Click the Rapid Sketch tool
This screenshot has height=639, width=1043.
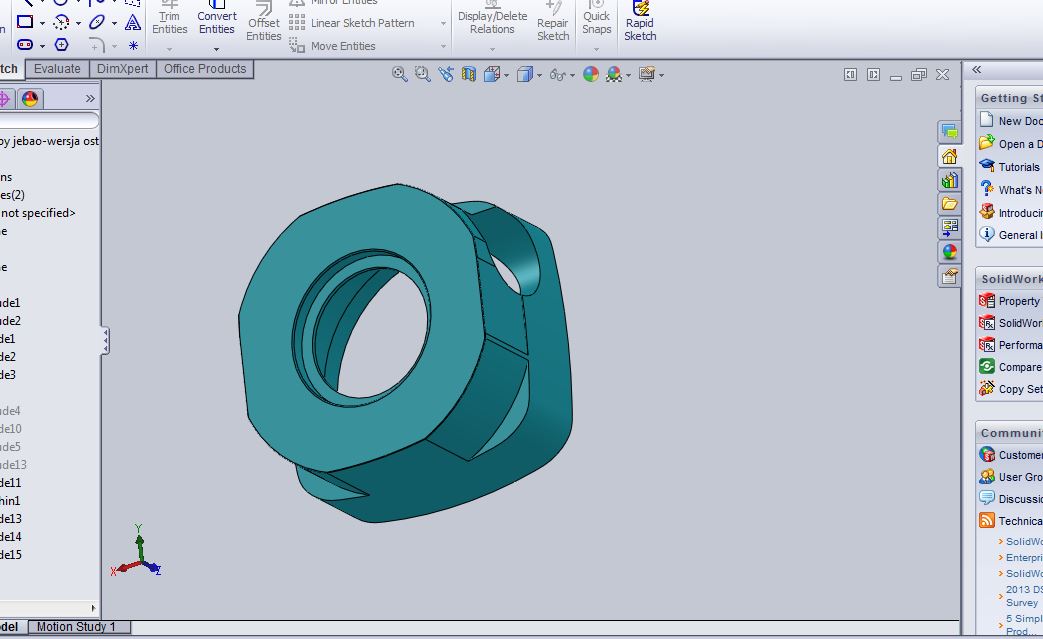pos(640,22)
